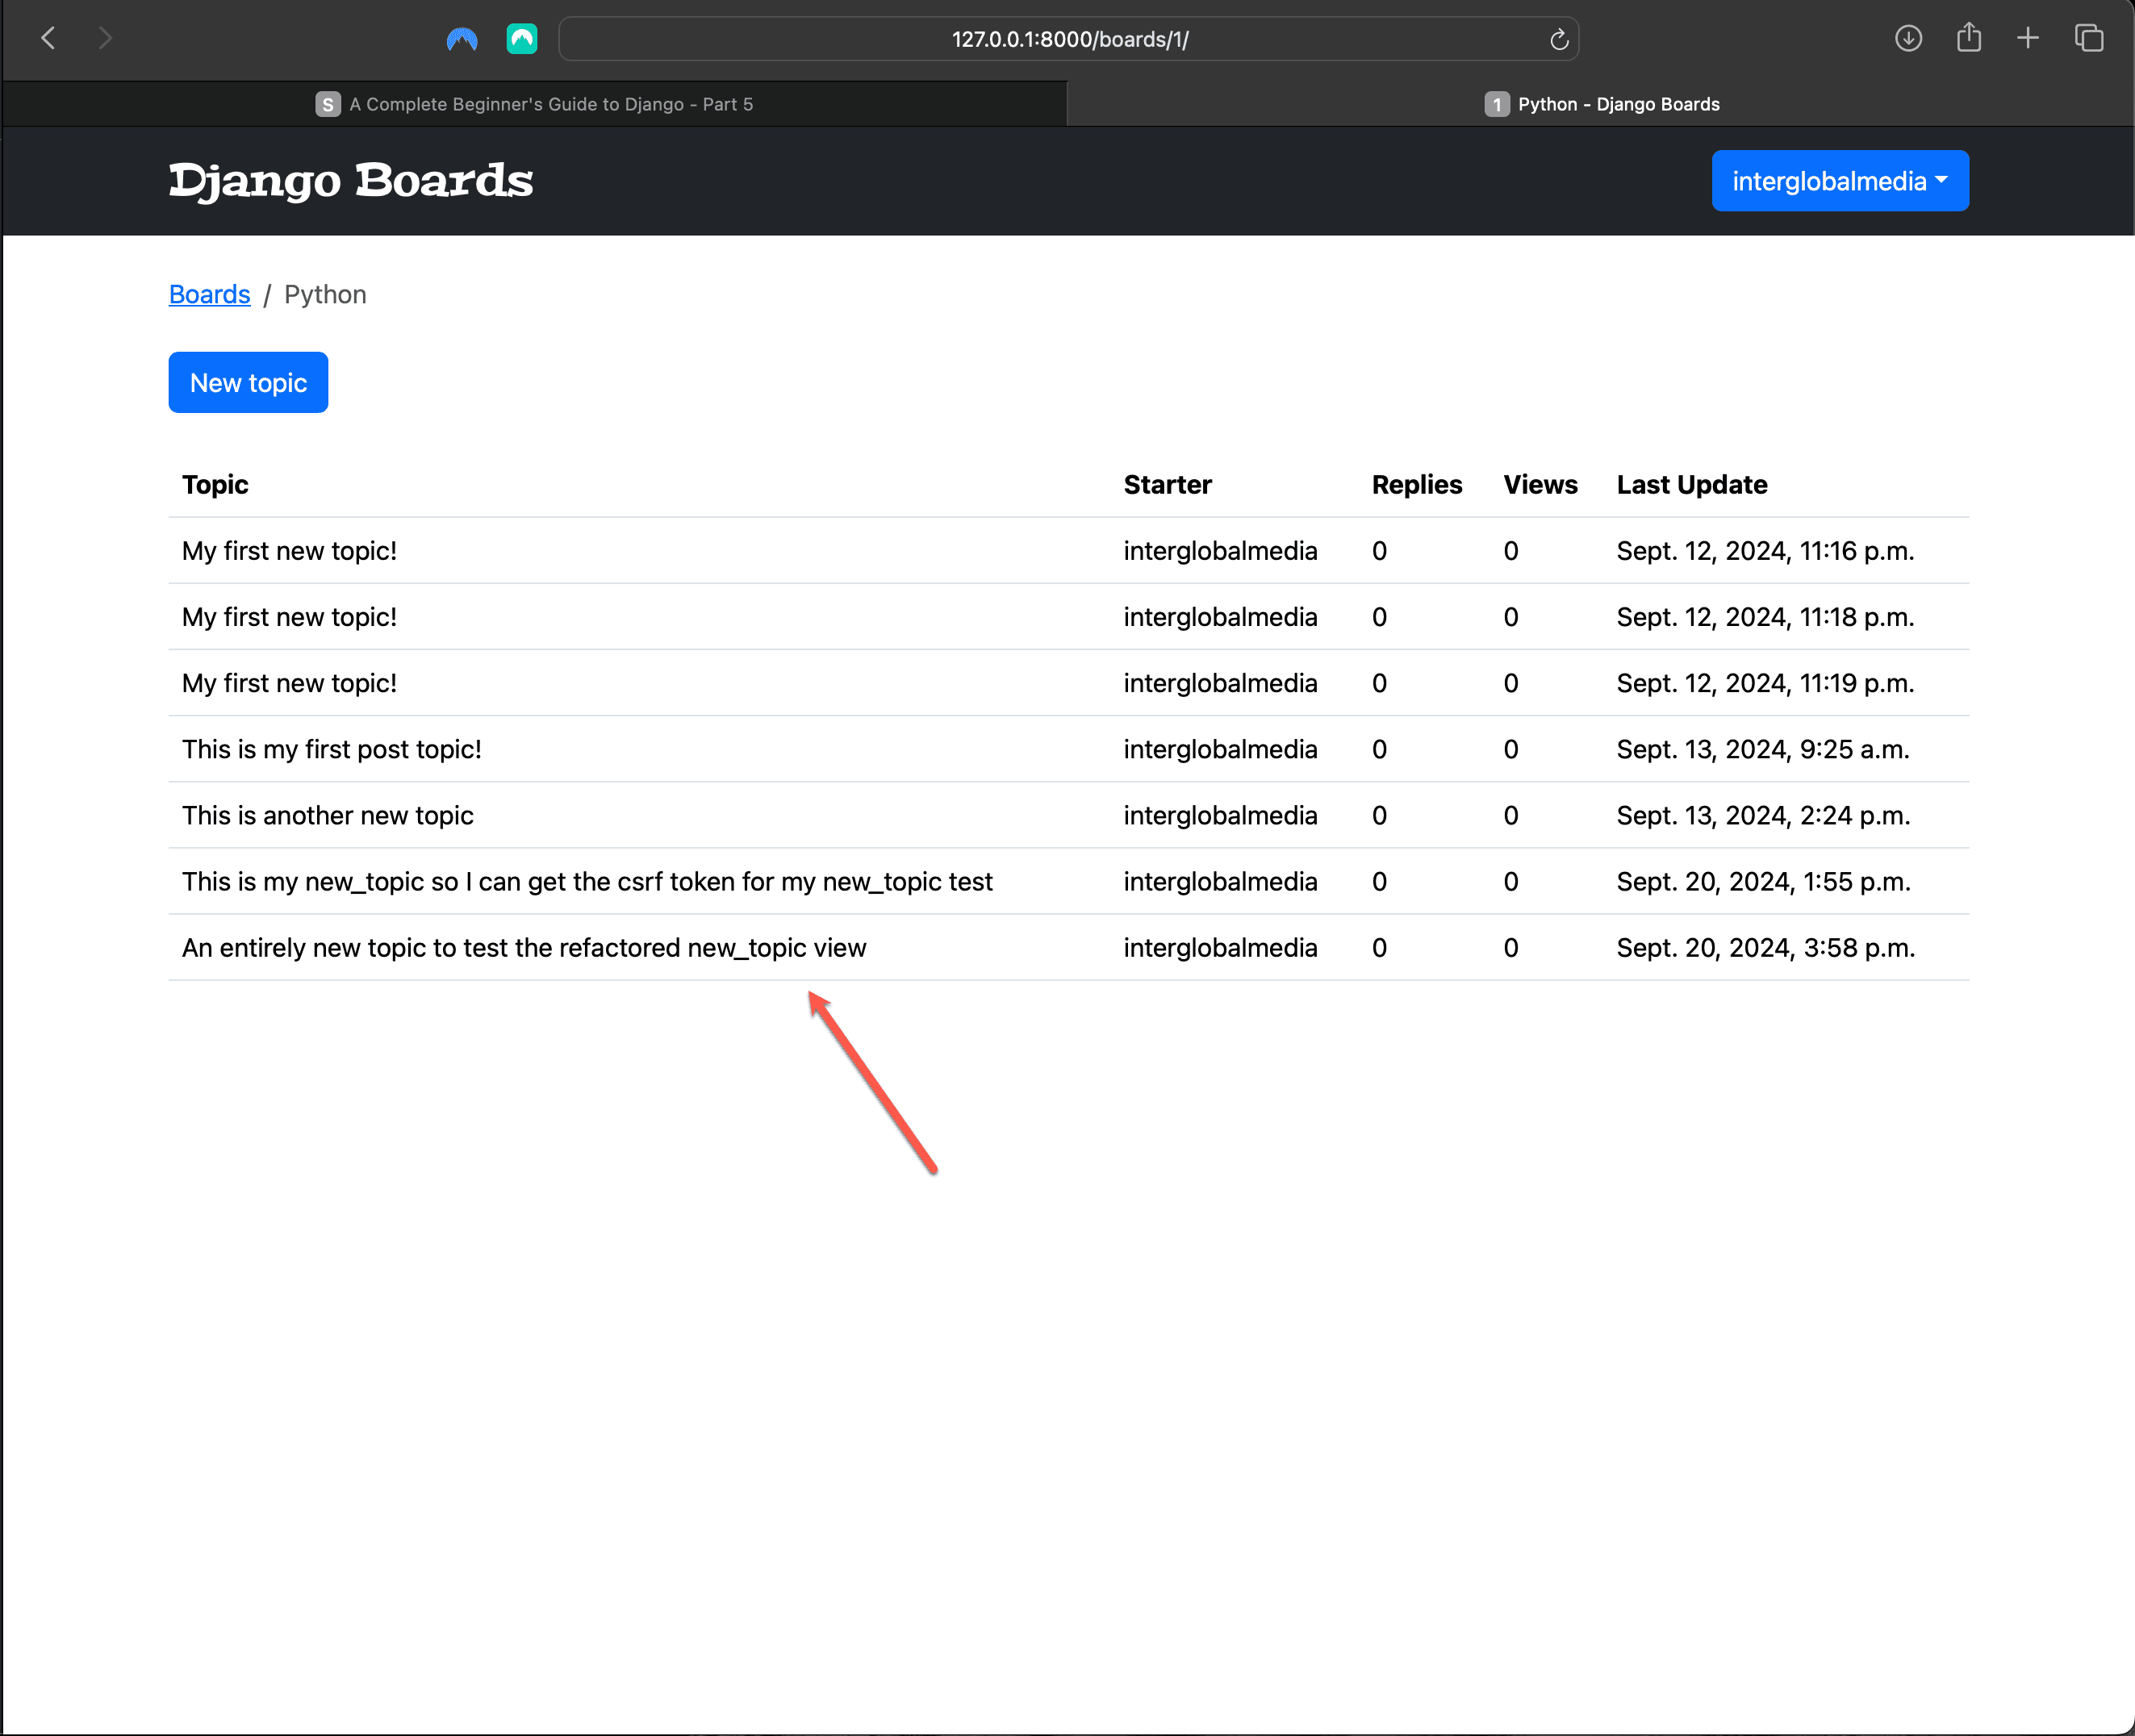This screenshot has width=2135, height=1736.
Task: Select 'This is another new topic'
Action: tap(327, 815)
